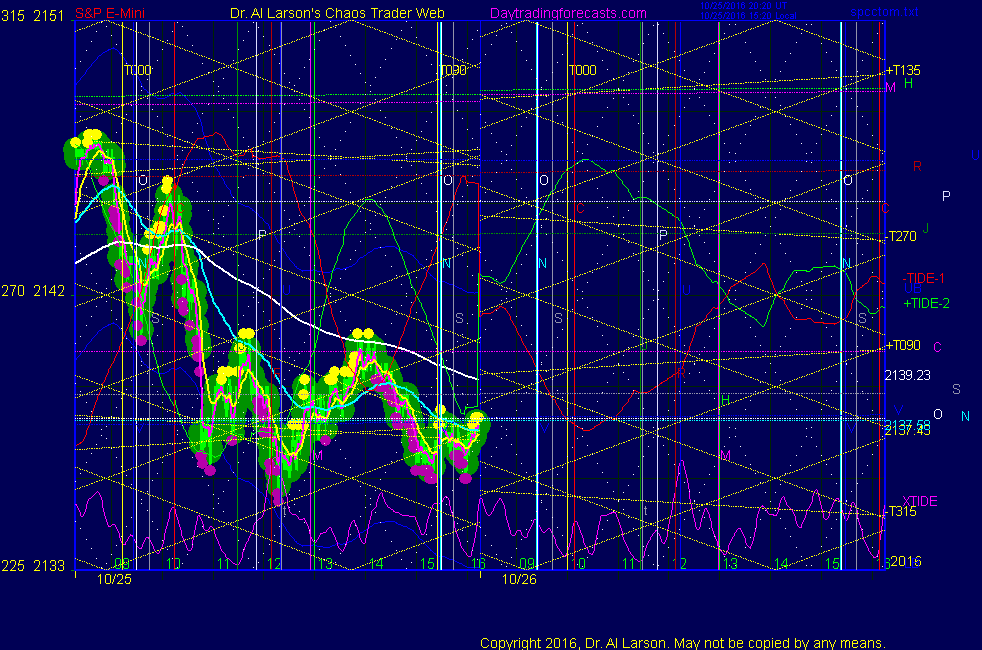This screenshot has width=982, height=650.
Task: Click the '+TIDE-2' legend label
Action: coord(926,303)
